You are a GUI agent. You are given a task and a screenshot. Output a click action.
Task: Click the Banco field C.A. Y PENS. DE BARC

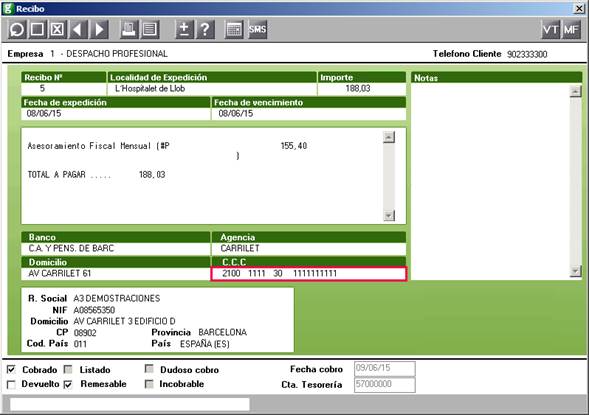(x=116, y=249)
